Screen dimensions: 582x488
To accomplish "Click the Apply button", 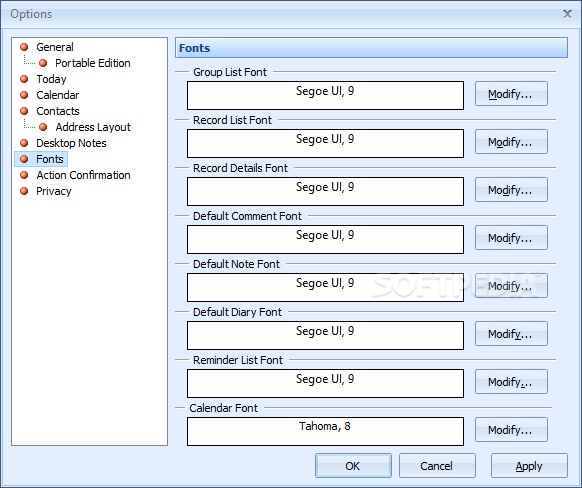I will pos(529,466).
